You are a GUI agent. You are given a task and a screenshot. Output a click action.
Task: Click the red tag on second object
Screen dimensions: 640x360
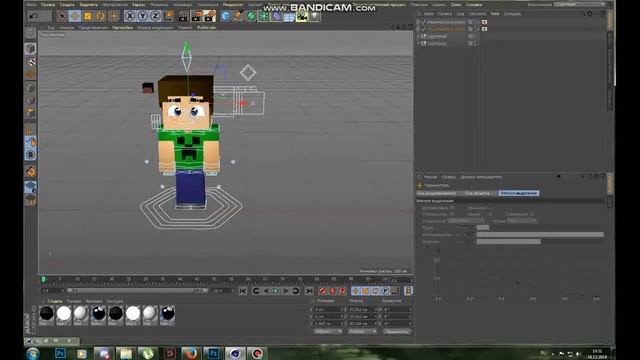[484, 29]
